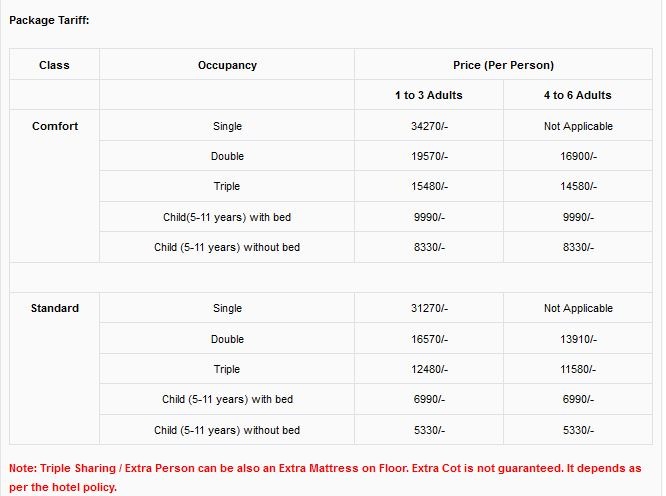Click Standard Double price 16570/-

[x=429, y=339]
